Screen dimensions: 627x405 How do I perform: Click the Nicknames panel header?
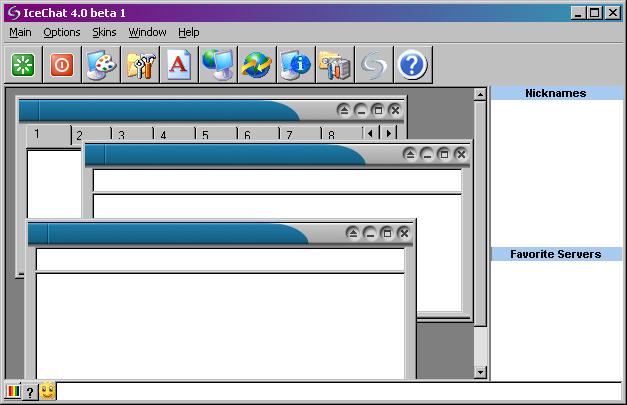click(x=556, y=93)
